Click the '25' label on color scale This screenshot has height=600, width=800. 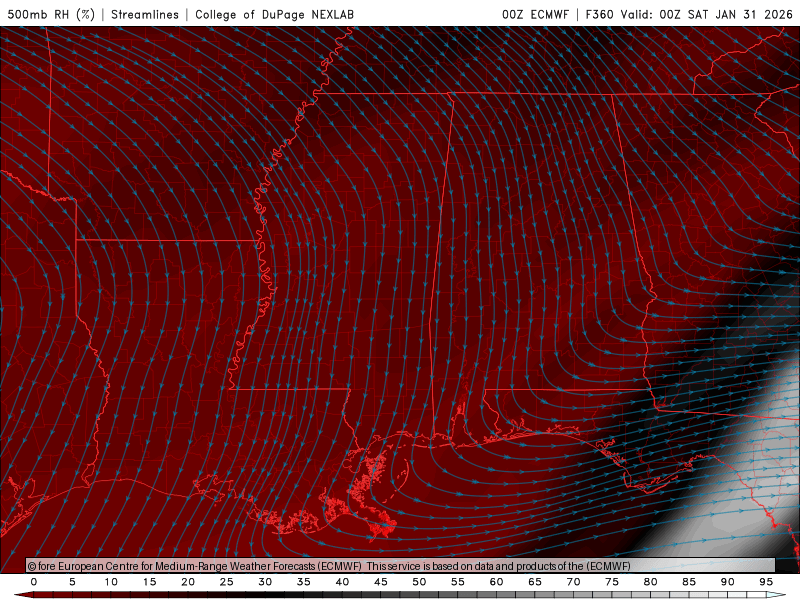(x=227, y=582)
